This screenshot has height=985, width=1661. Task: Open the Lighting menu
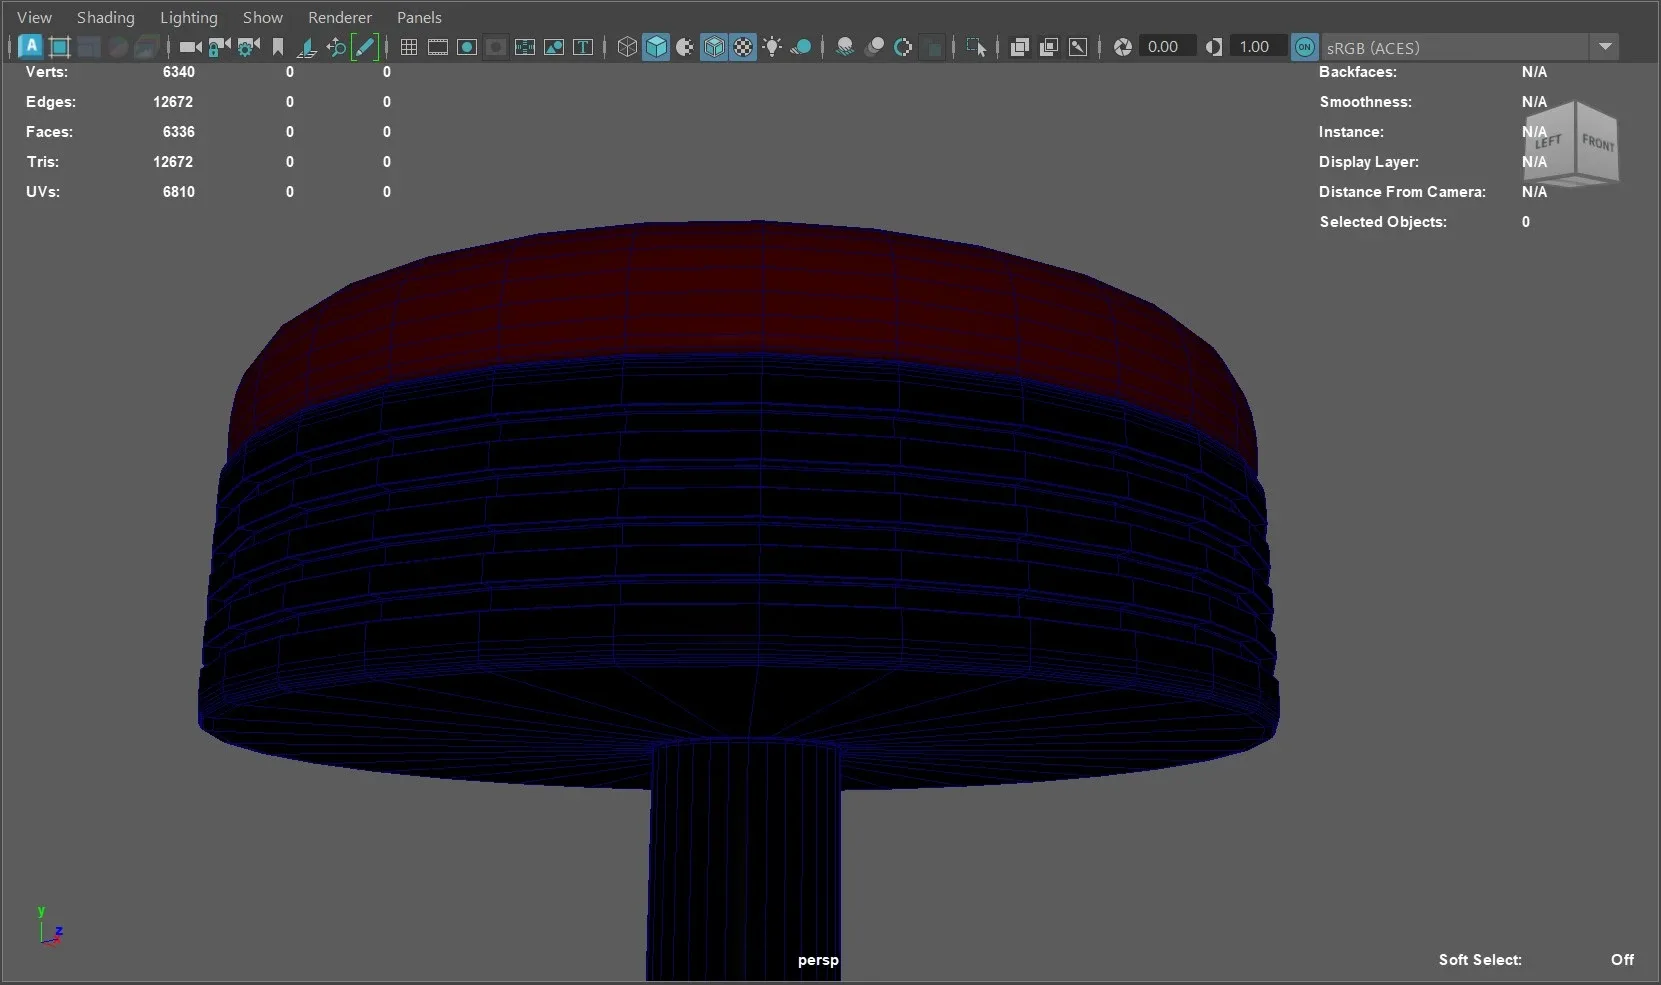[188, 17]
